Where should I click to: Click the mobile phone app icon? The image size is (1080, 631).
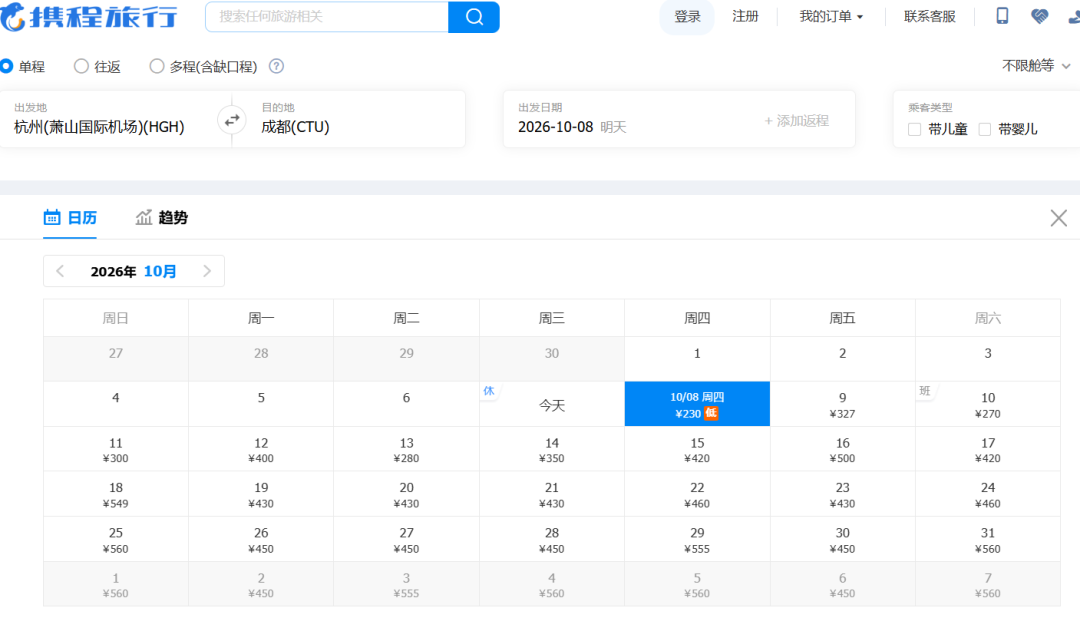[x=1002, y=16]
